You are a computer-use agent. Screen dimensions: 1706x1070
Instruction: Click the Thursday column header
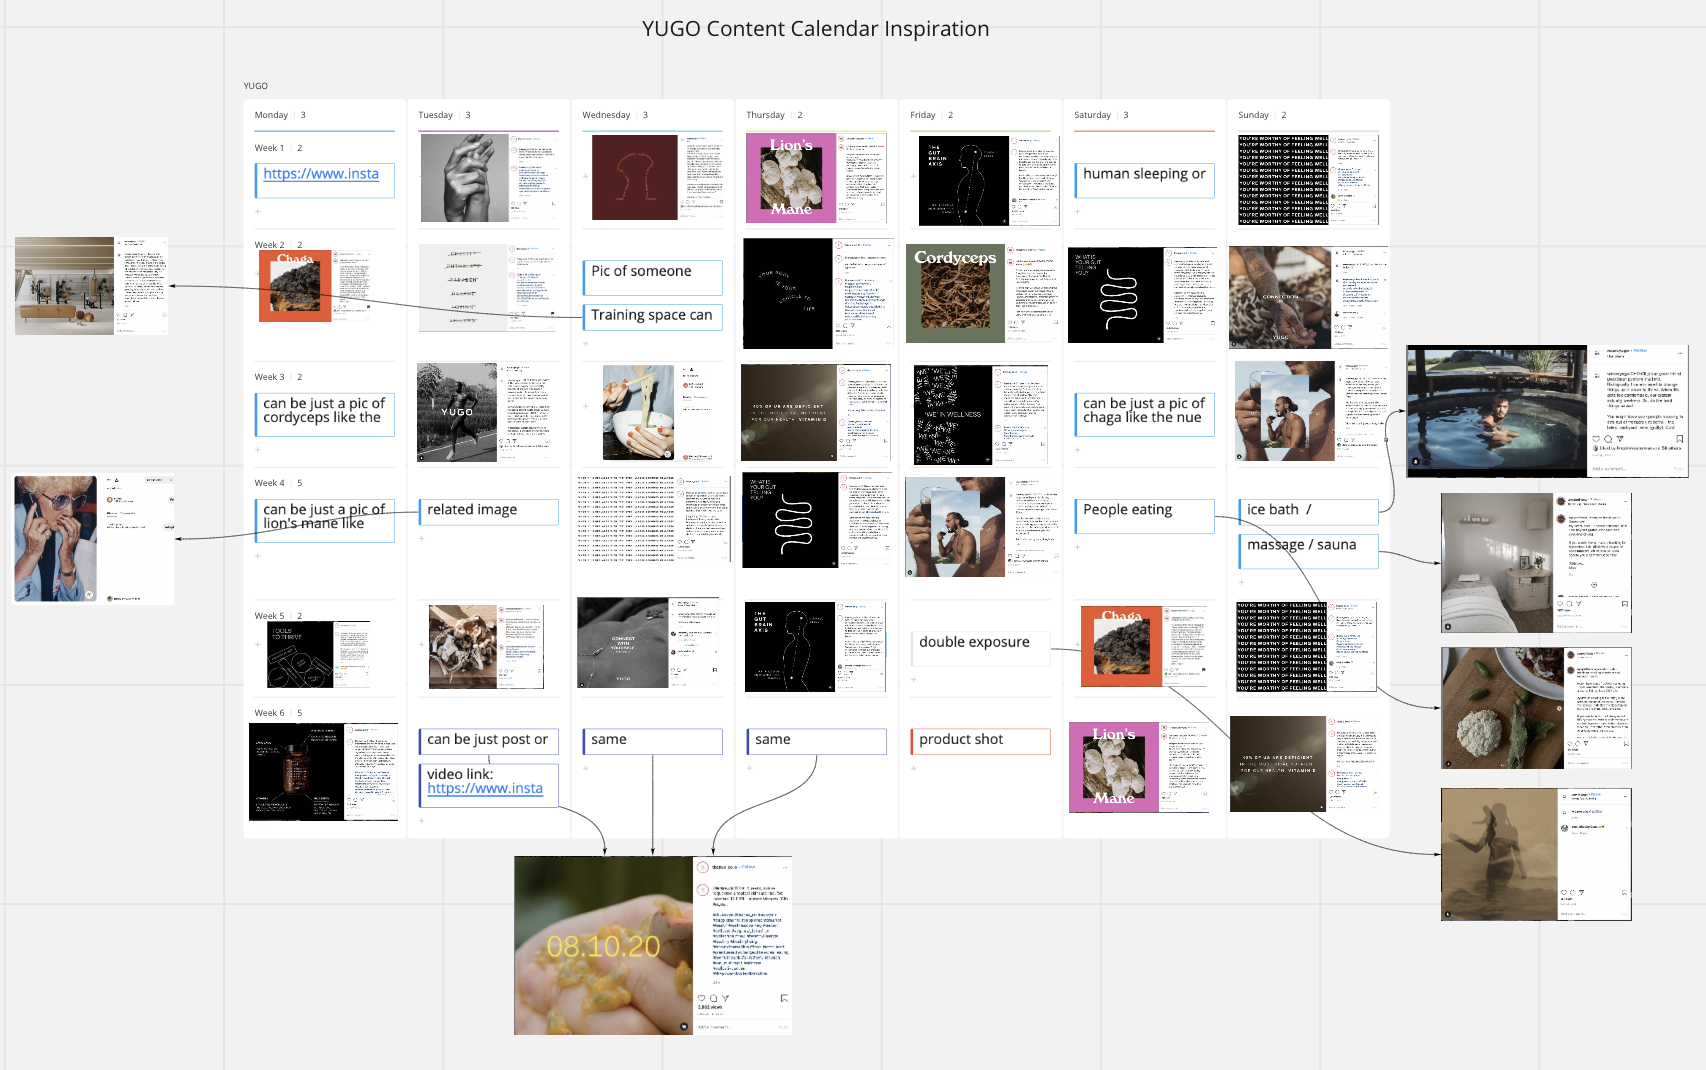765,115
